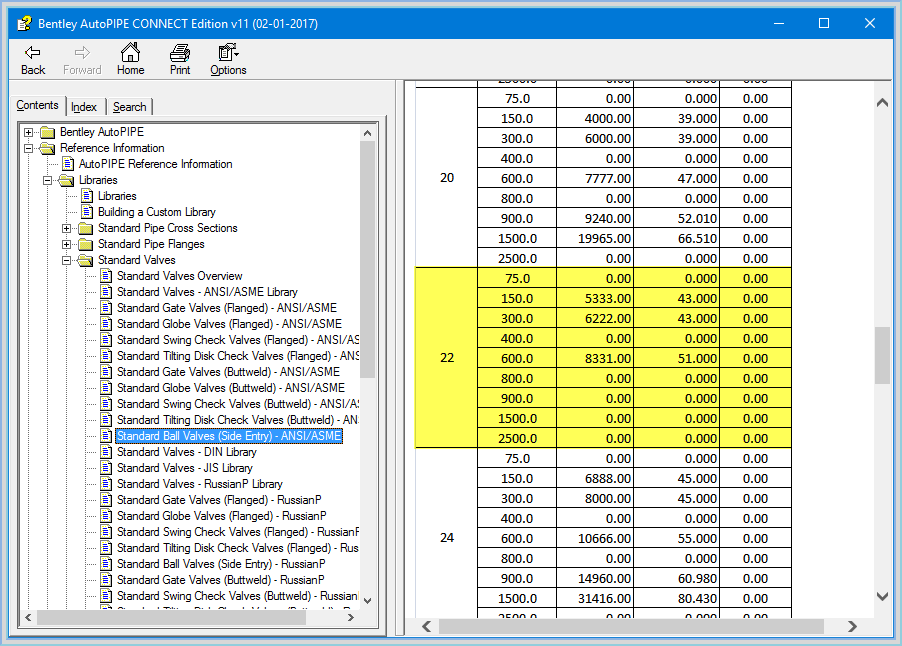902x646 pixels.
Task: Click the Building a Custom Library page icon
Action: pyautogui.click(x=87, y=212)
